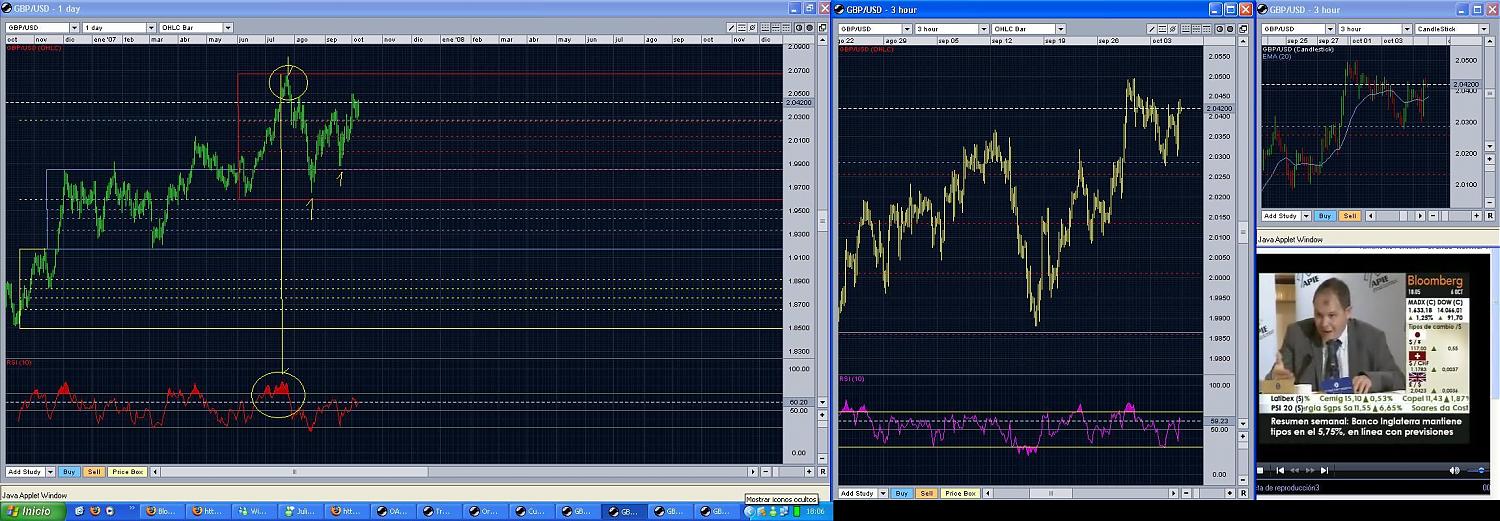Viewport: 1500px width, 521px height.
Task: Expand Add Study arrow in middle 3 hour window
Action: [x=884, y=494]
